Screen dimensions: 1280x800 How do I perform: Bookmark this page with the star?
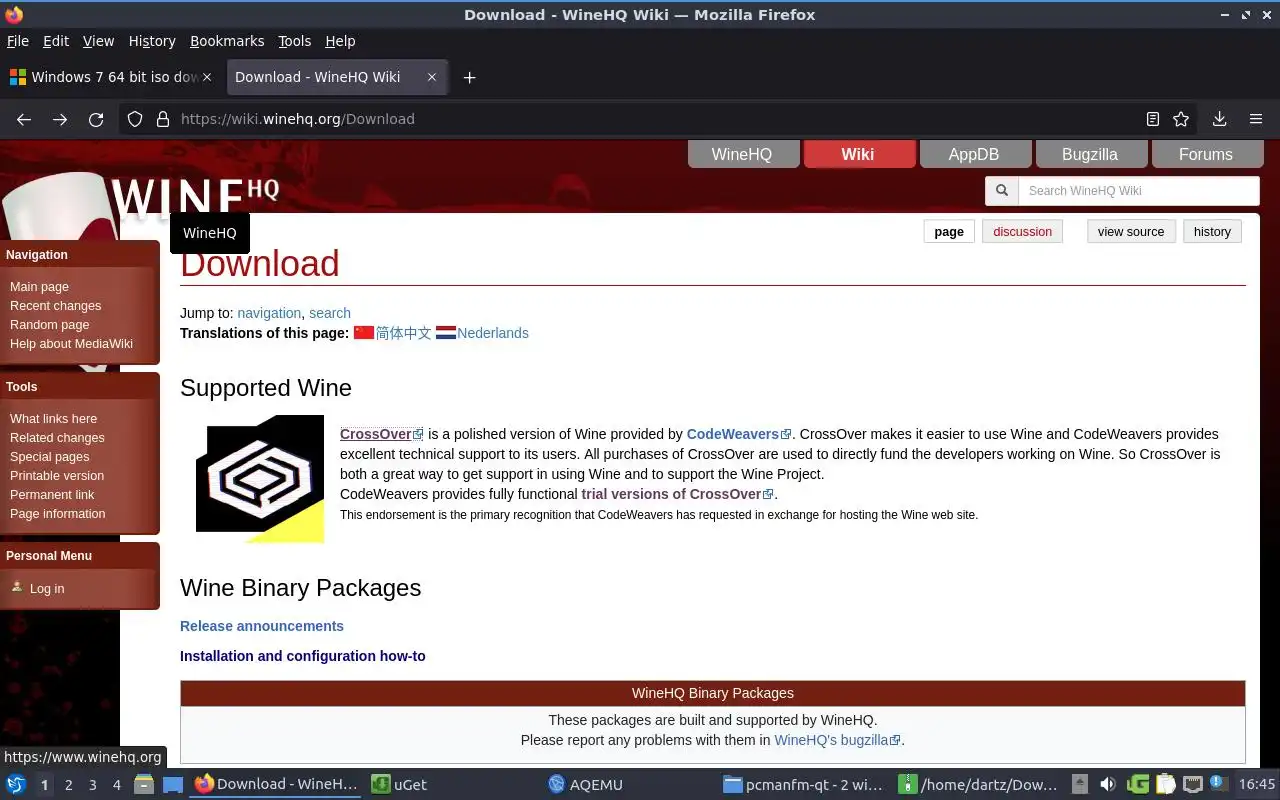point(1181,119)
